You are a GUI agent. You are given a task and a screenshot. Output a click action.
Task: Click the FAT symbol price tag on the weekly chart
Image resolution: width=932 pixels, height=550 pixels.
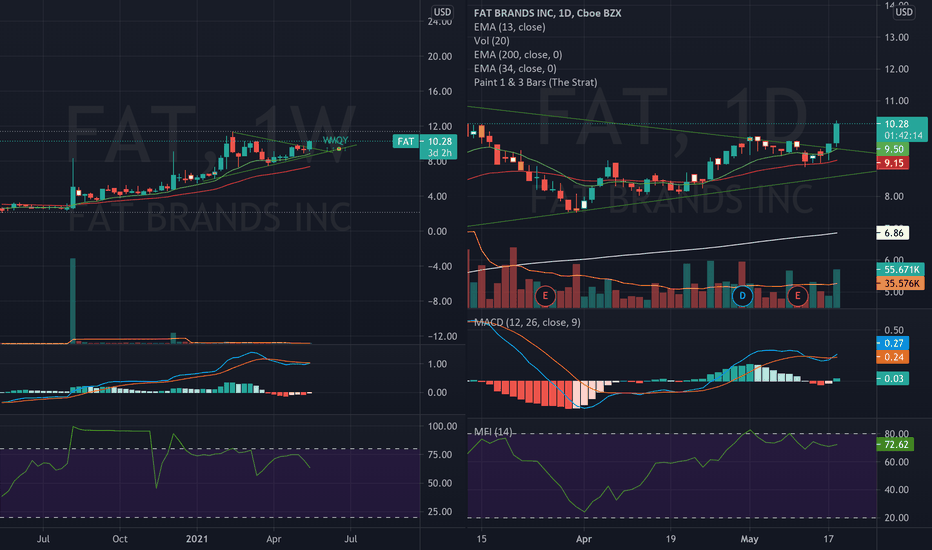(406, 142)
